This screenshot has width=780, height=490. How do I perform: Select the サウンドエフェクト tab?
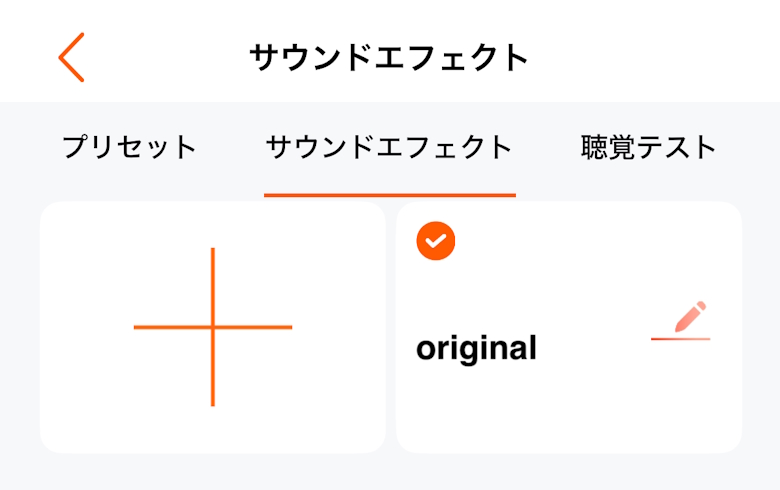click(389, 148)
